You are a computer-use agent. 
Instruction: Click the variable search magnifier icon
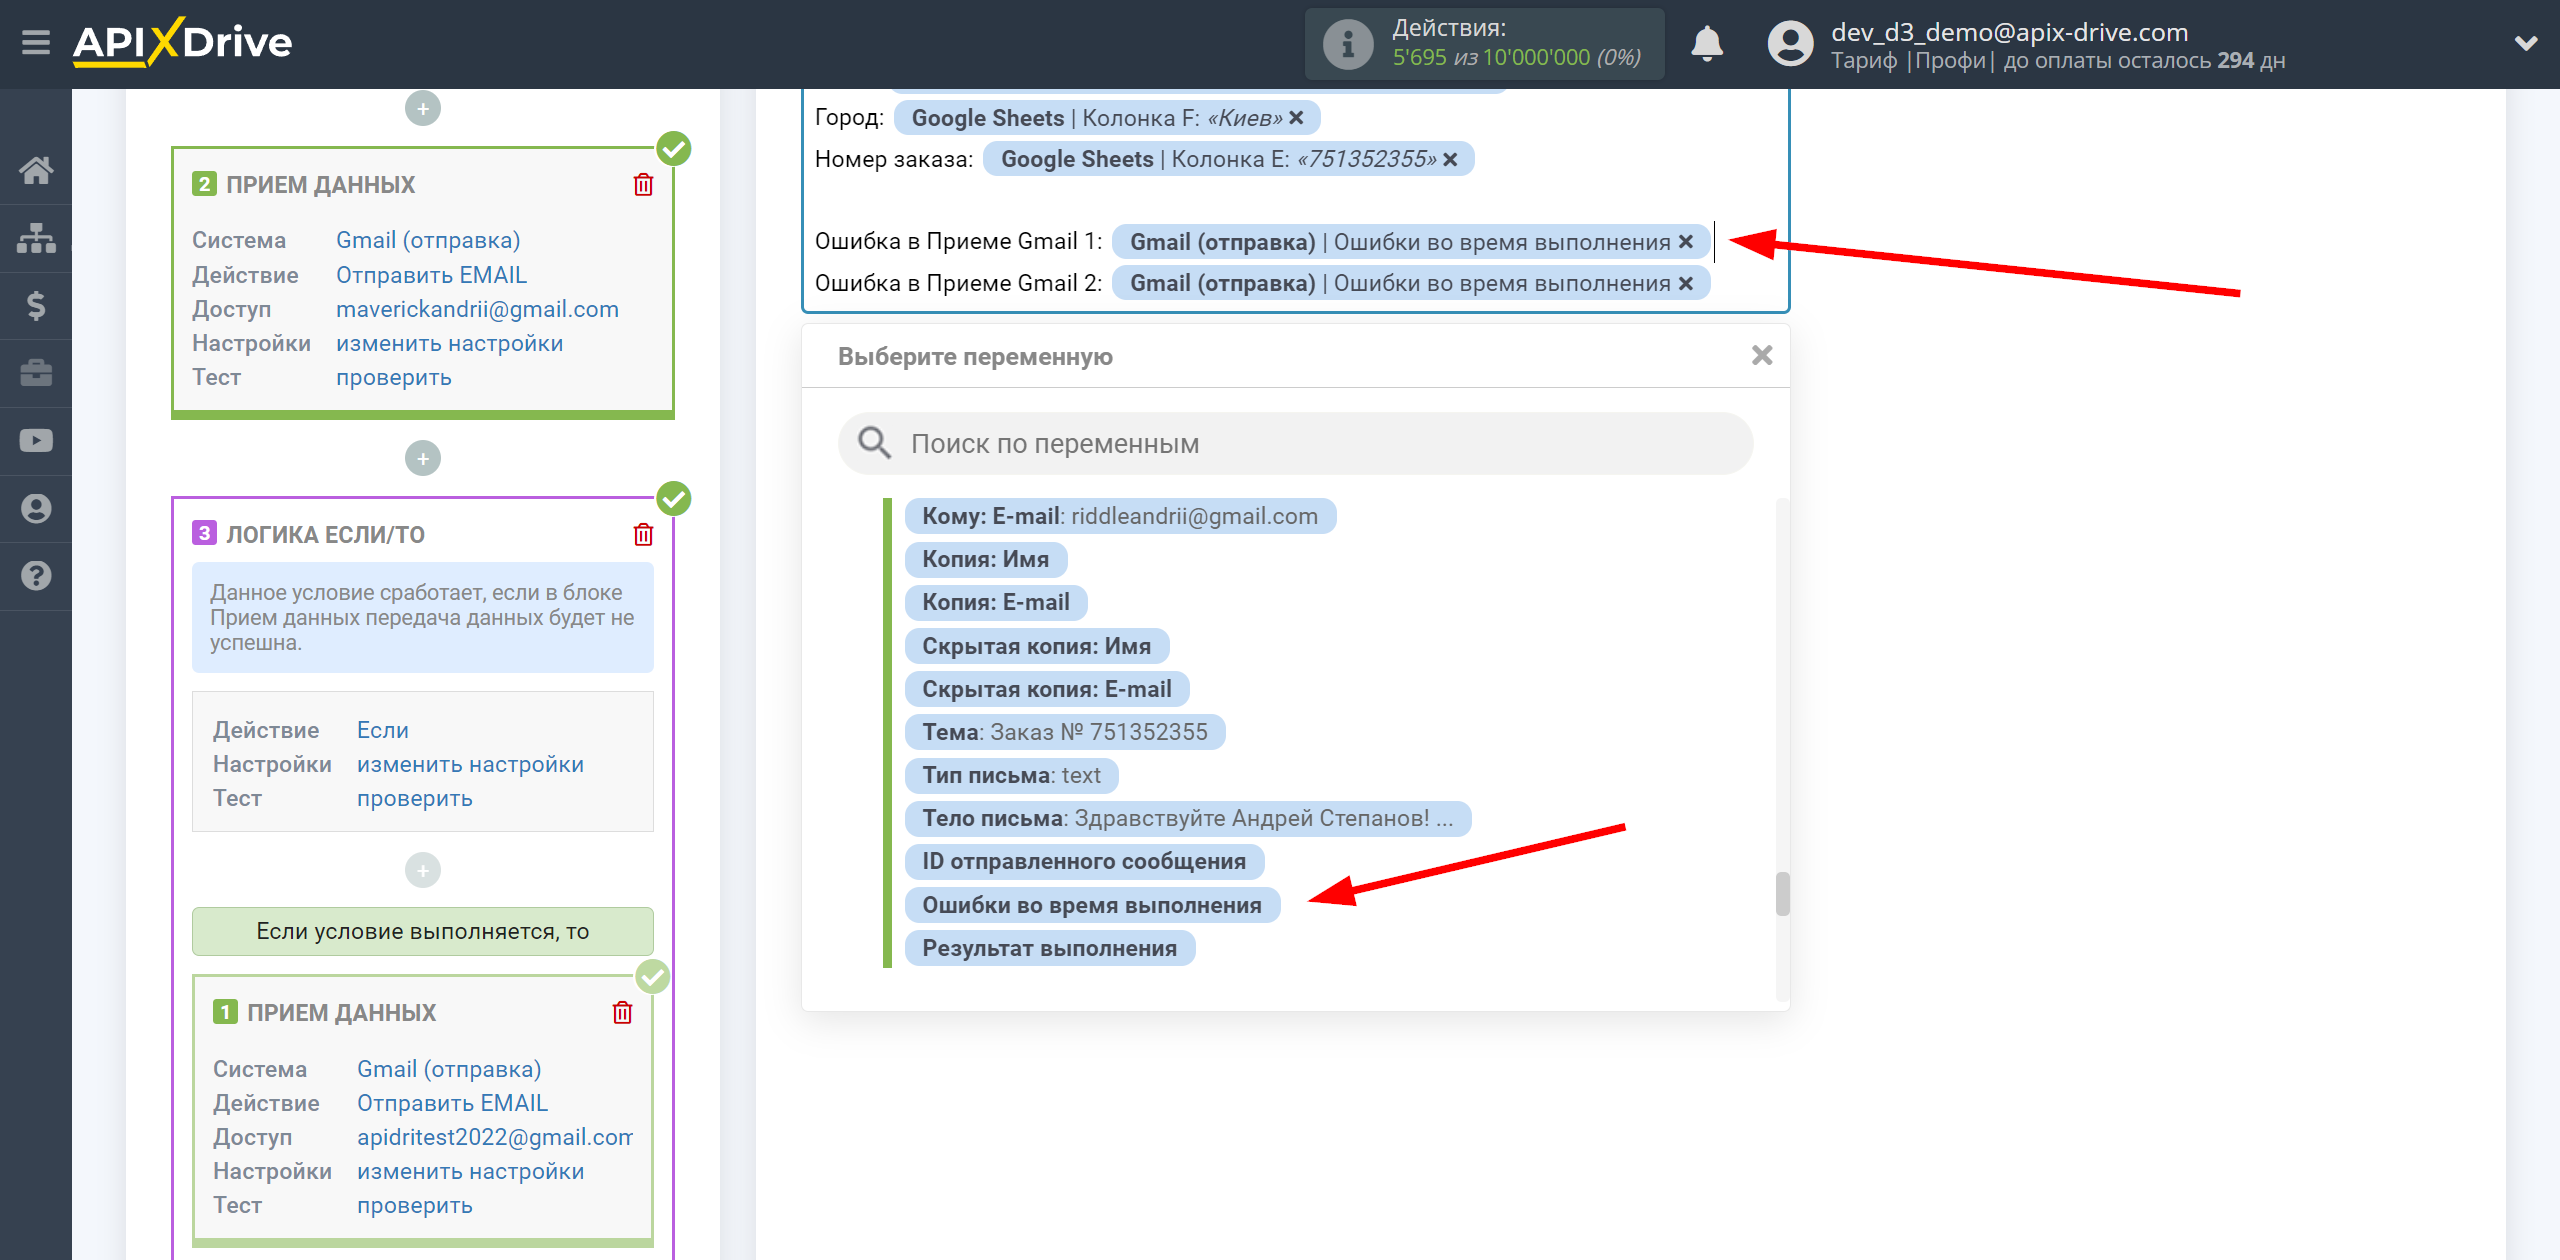874,443
